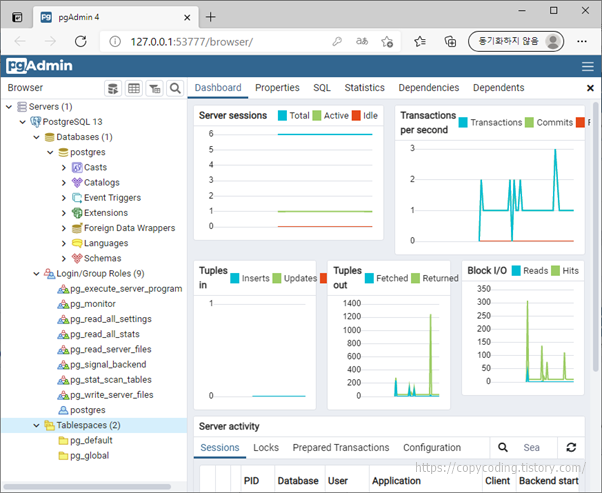Click the Idle legend swatch in Server sessions
The height and width of the screenshot is (493, 602).
356,116
